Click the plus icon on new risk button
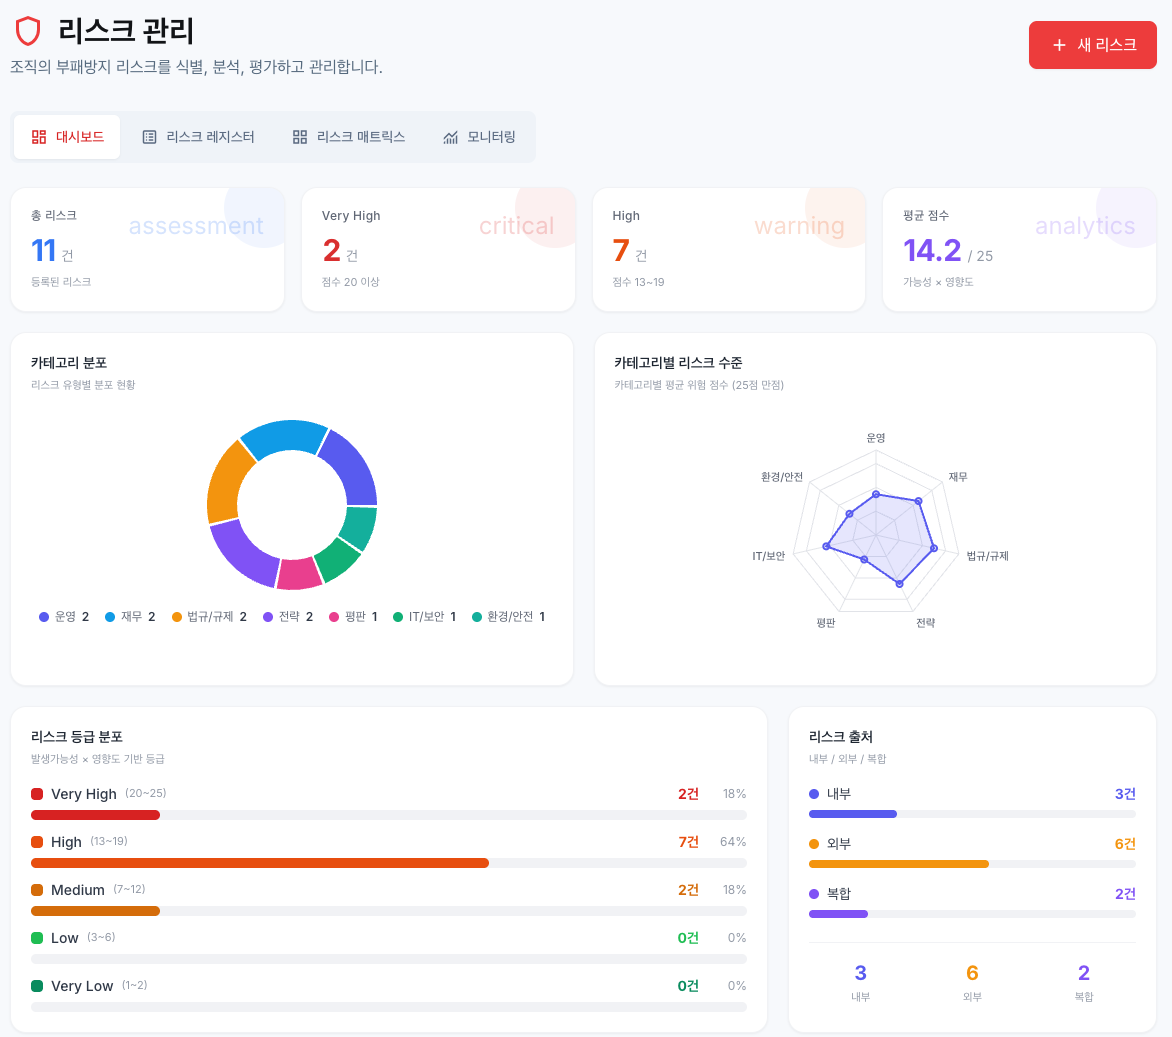Screen dimensions: 1172x1037 tap(1060, 45)
